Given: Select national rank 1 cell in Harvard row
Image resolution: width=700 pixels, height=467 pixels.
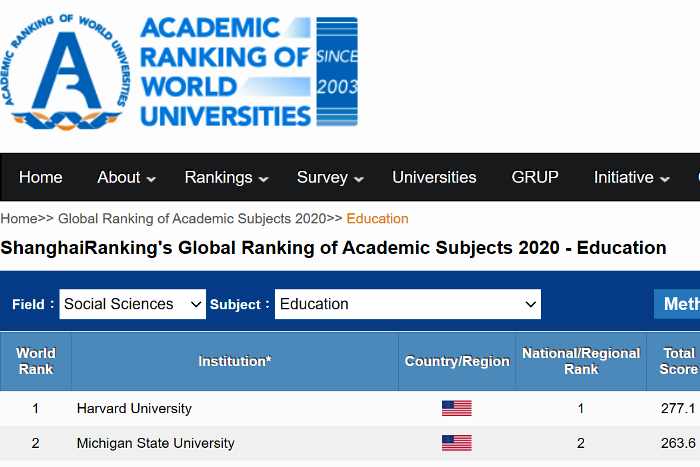Looking at the screenshot, I should (x=581, y=408).
